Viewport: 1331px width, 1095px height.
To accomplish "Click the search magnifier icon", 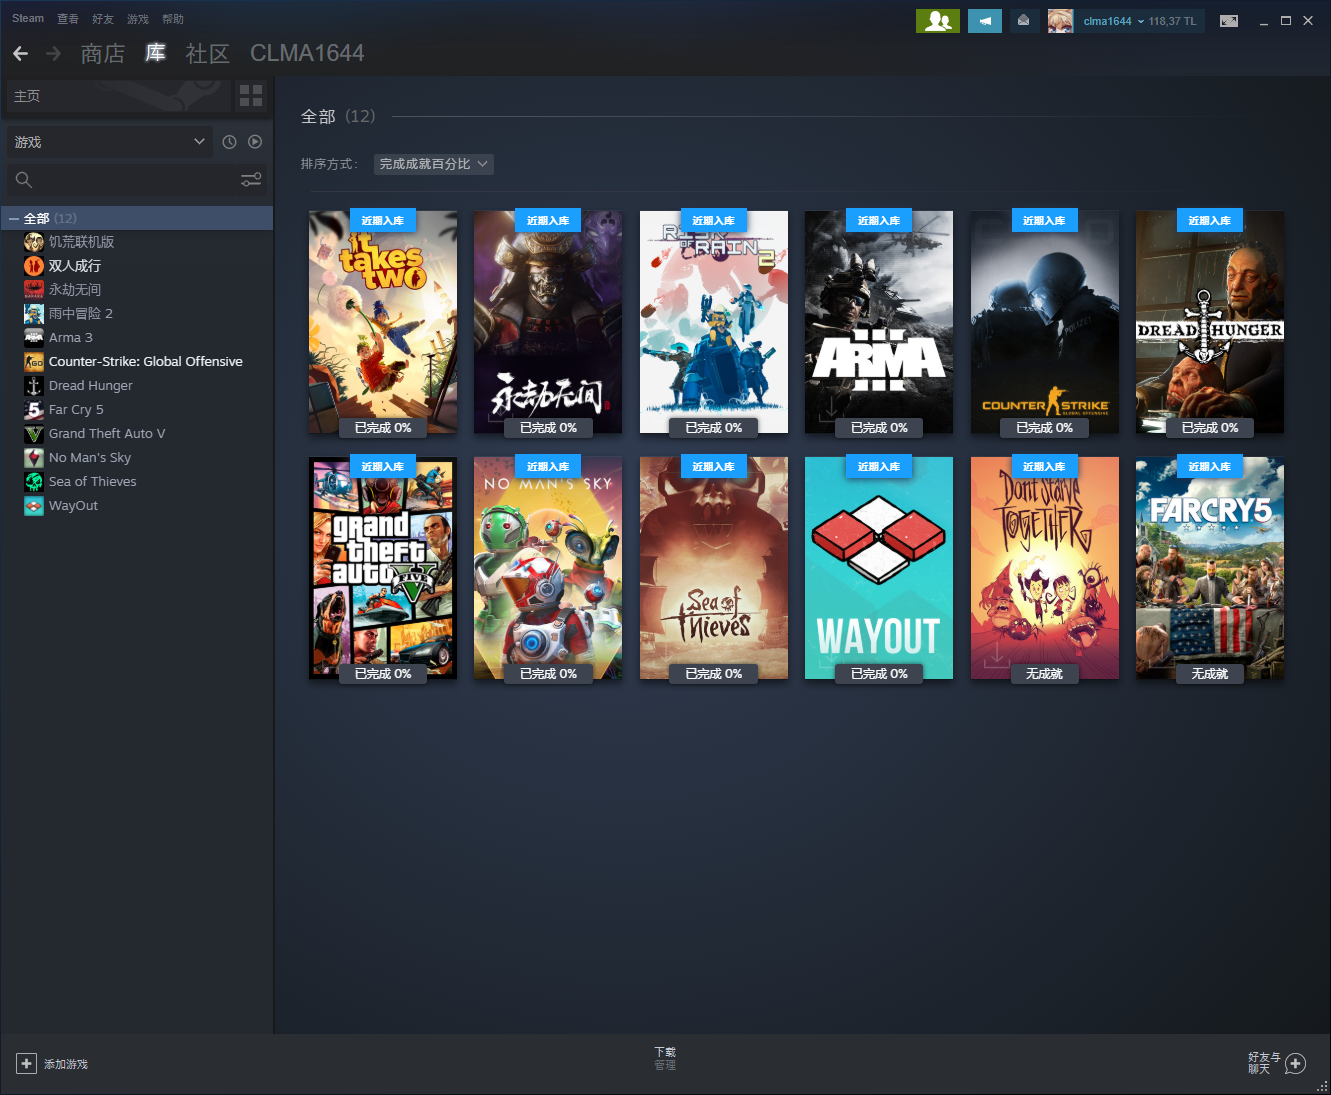I will click(x=24, y=180).
